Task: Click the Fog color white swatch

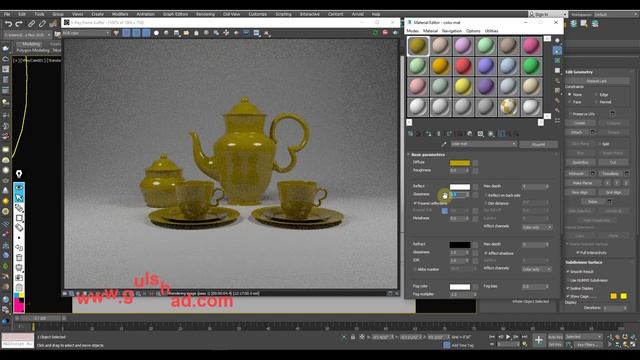Action: click(460, 287)
